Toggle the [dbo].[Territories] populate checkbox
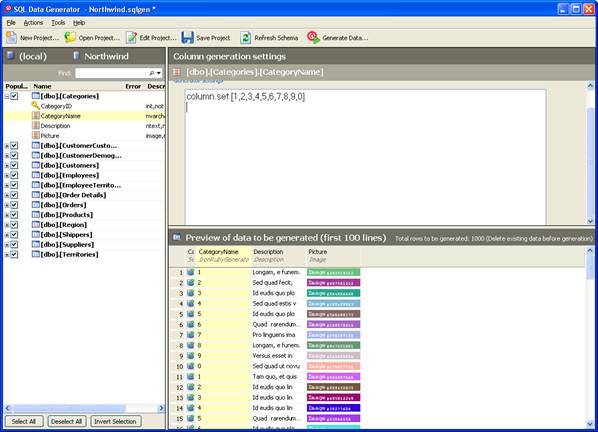The height and width of the screenshot is (432, 598). 14,255
